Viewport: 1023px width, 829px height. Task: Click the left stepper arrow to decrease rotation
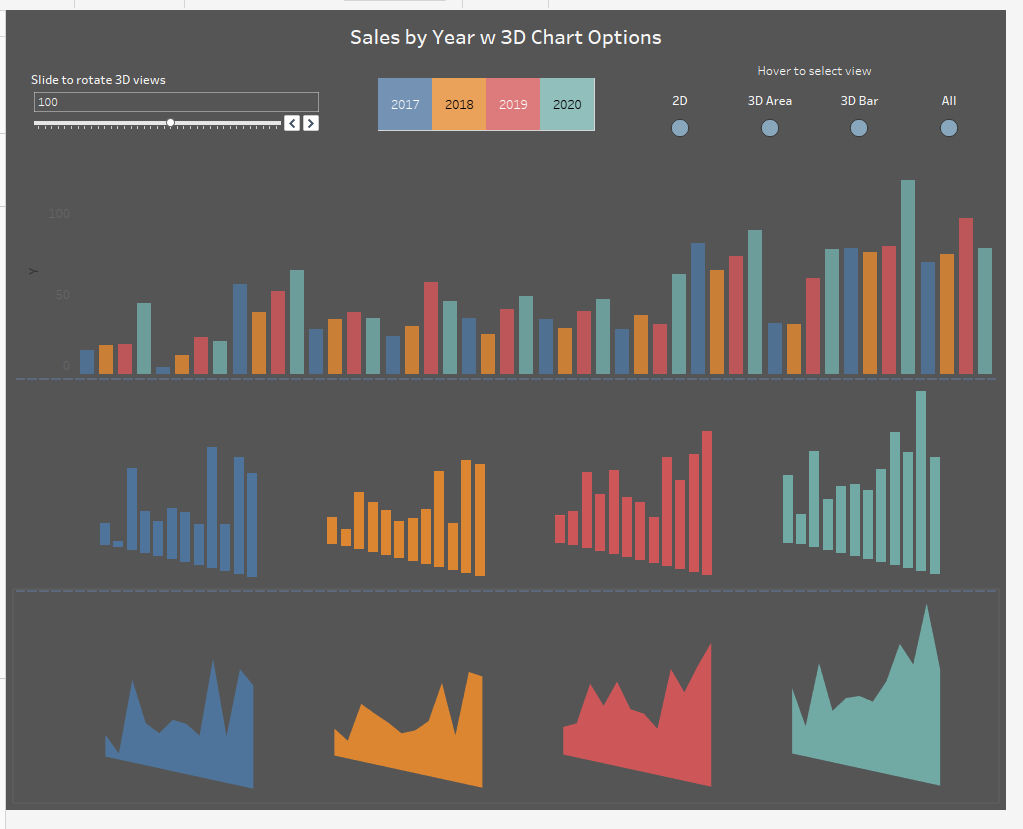coord(291,123)
